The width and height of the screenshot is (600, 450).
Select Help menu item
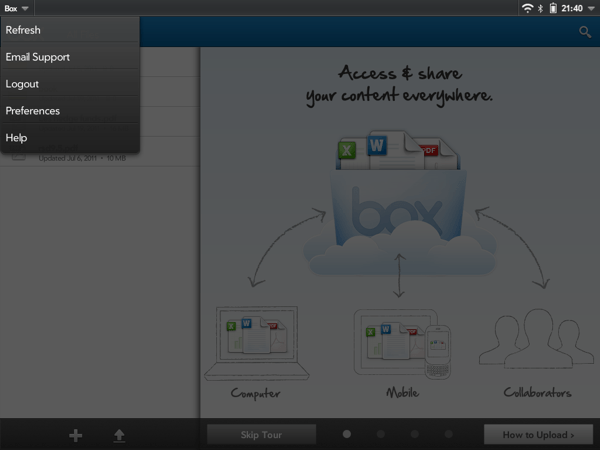pyautogui.click(x=70, y=137)
